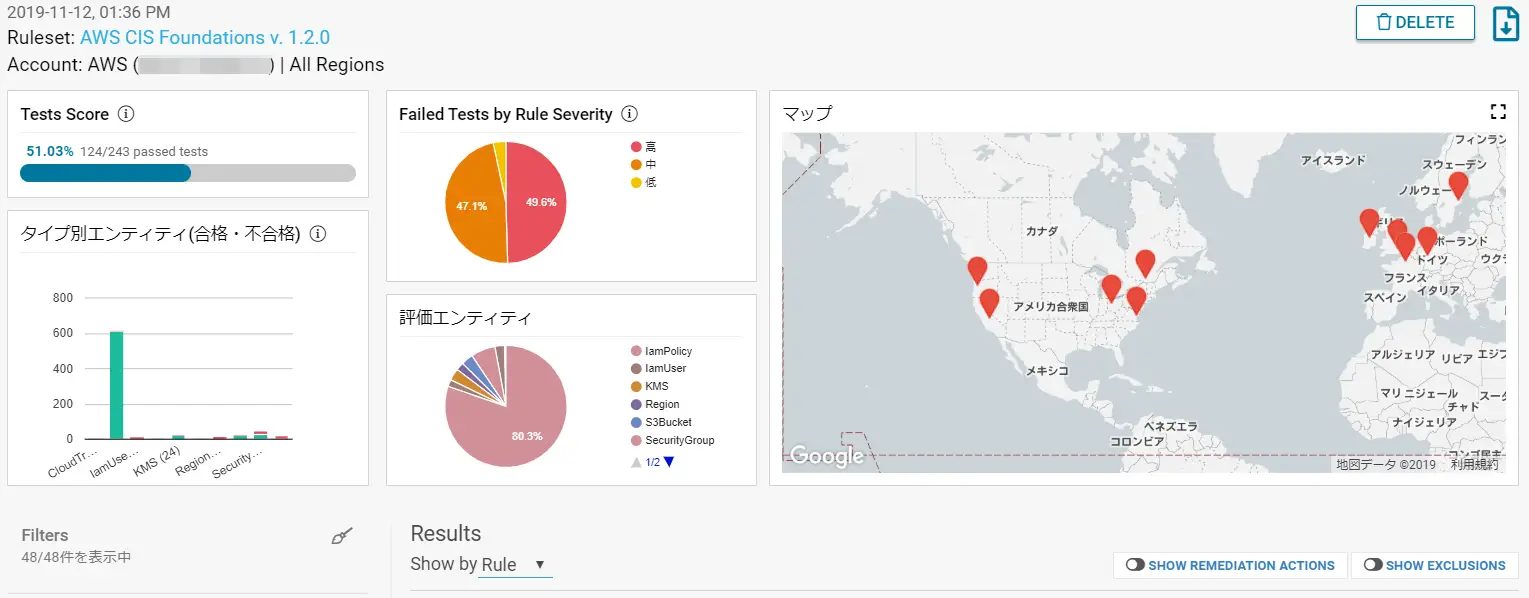Select the Oregon map pin
Viewport: 1529px width, 598px height.
pos(977,271)
